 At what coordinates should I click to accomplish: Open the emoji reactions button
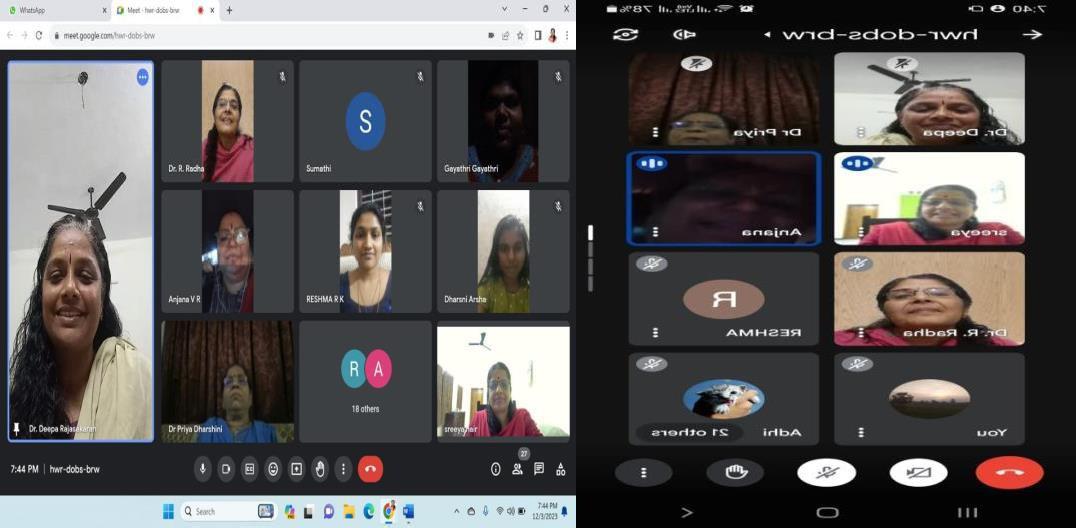pyautogui.click(x=273, y=469)
